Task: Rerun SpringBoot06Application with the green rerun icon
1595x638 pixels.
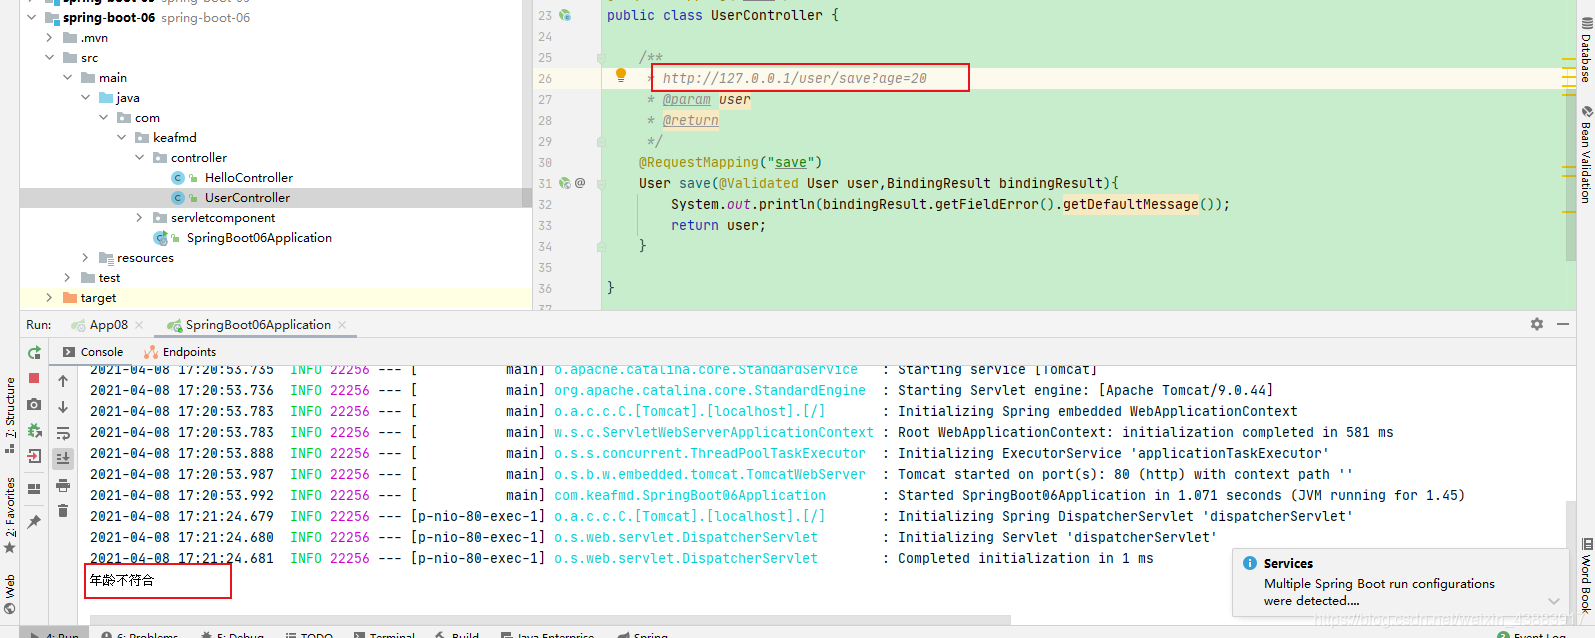Action: coord(34,352)
